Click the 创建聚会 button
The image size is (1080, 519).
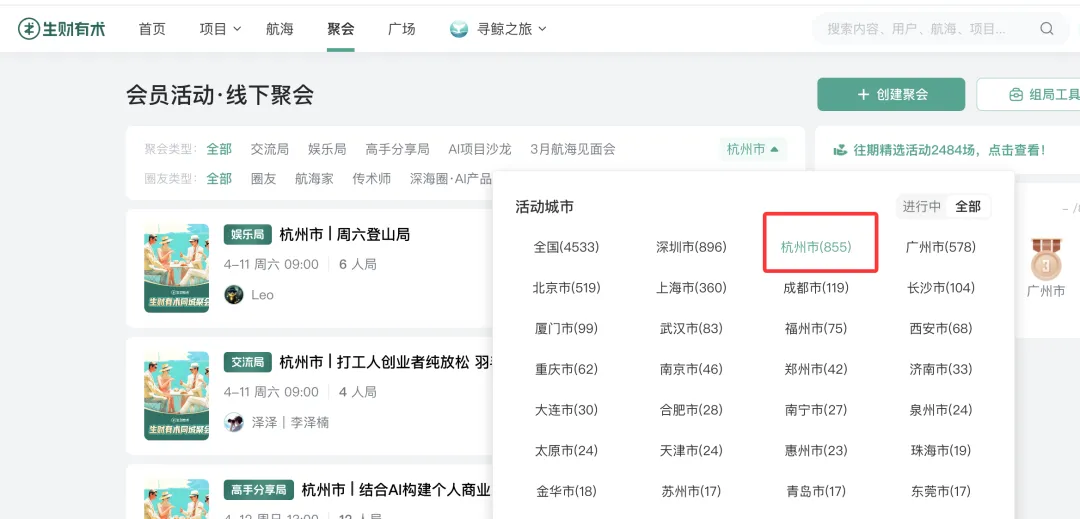(891, 94)
